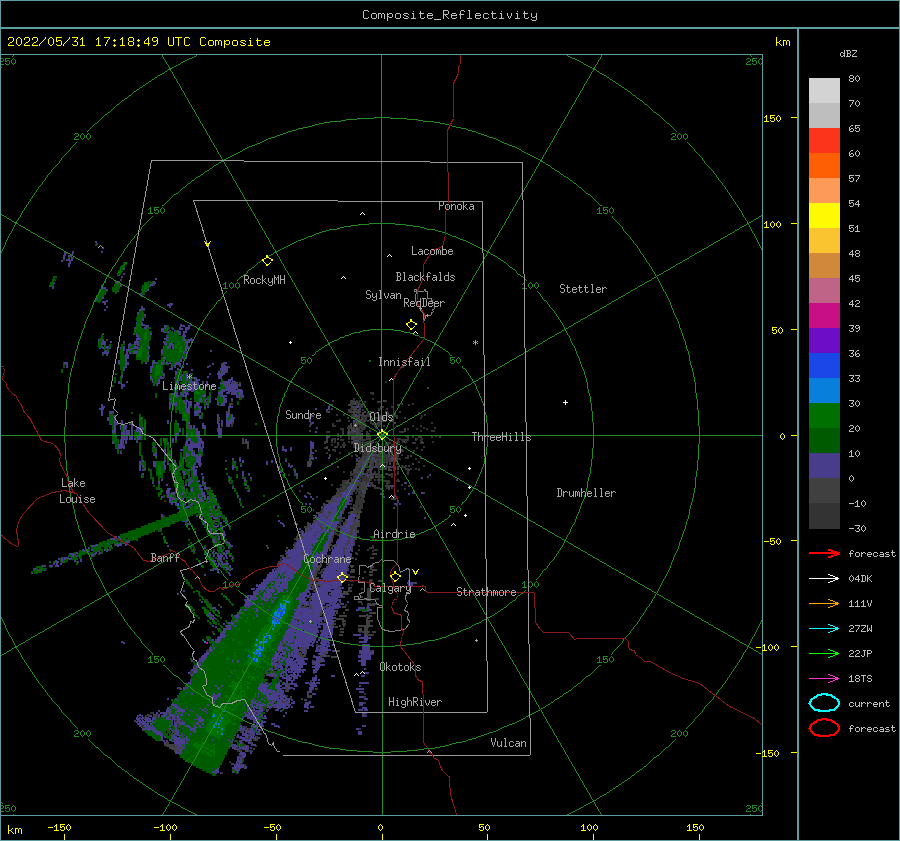Click the Cochrane label
This screenshot has height=841, width=900.
coord(327,559)
